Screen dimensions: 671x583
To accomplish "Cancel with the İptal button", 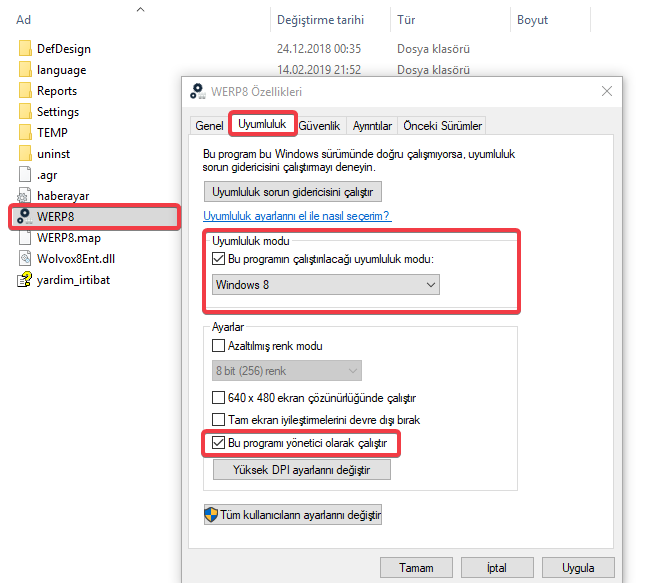I will coord(497,568).
